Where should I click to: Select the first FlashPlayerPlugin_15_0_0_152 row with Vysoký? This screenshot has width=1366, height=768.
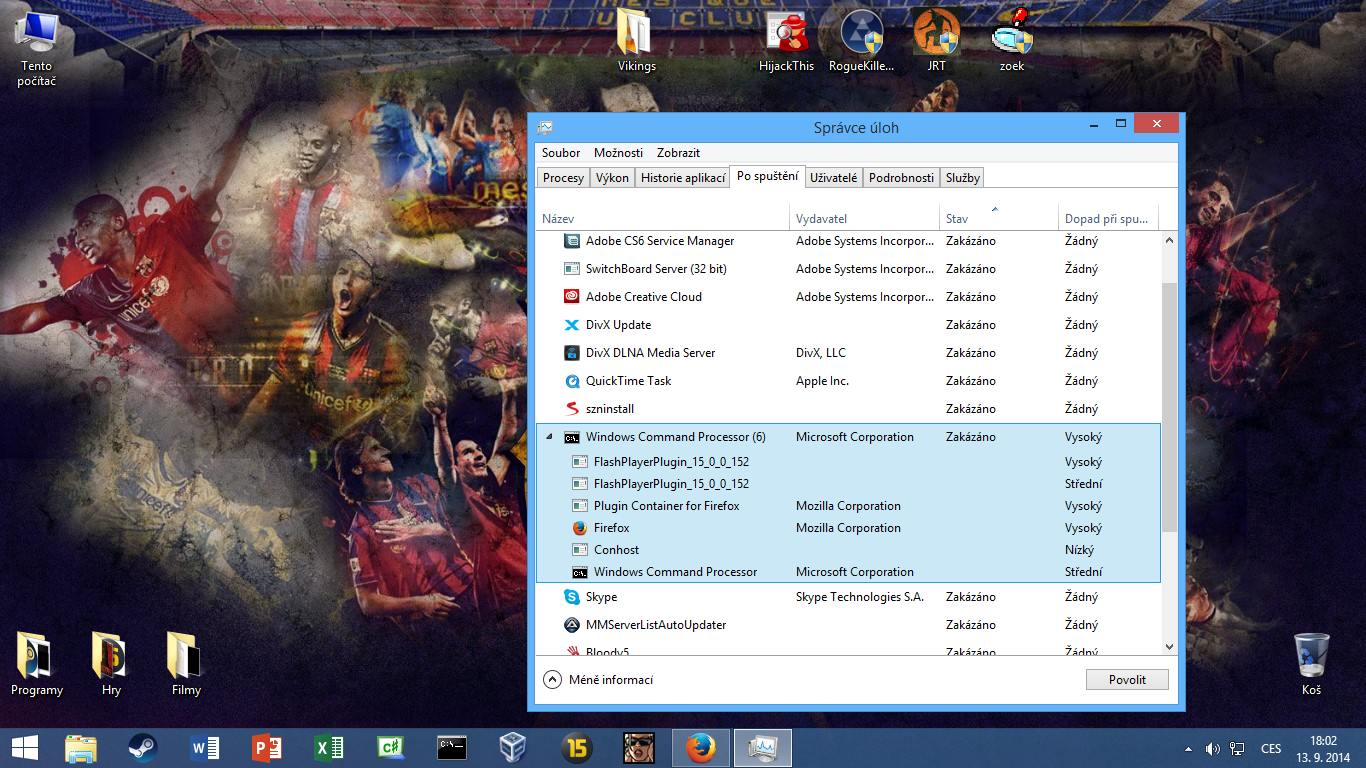pos(849,462)
